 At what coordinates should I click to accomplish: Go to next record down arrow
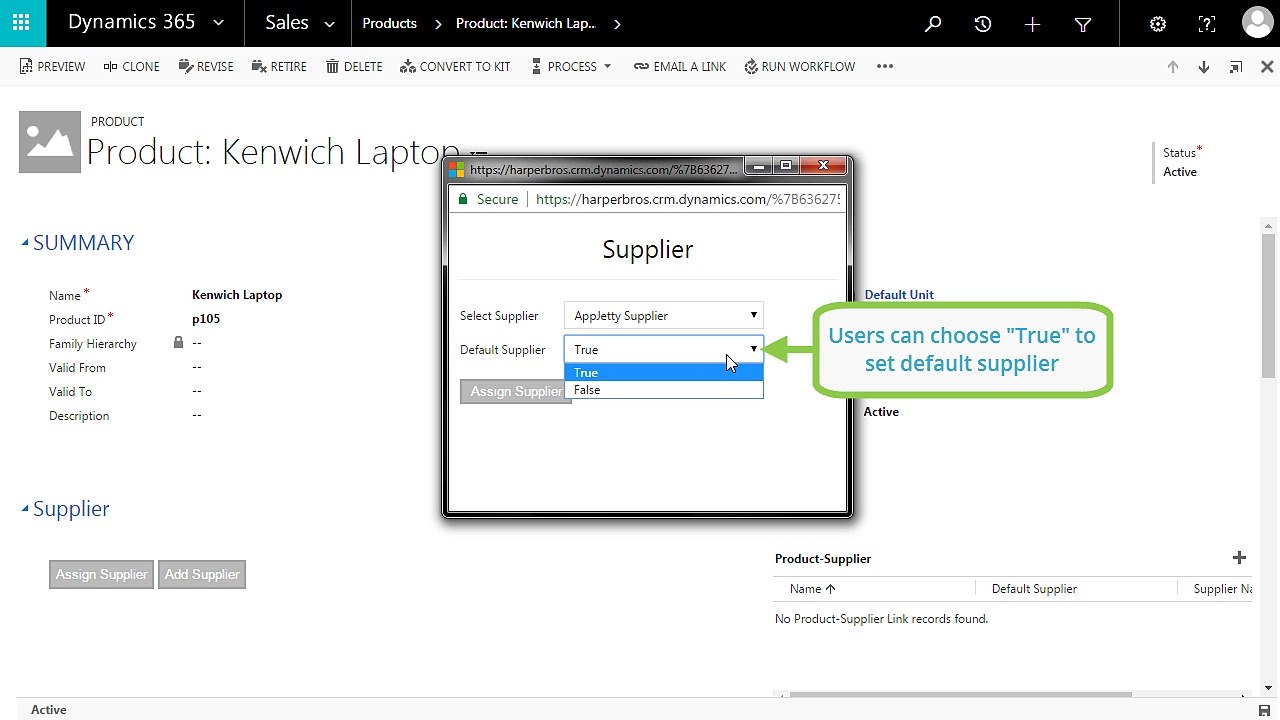click(1204, 67)
